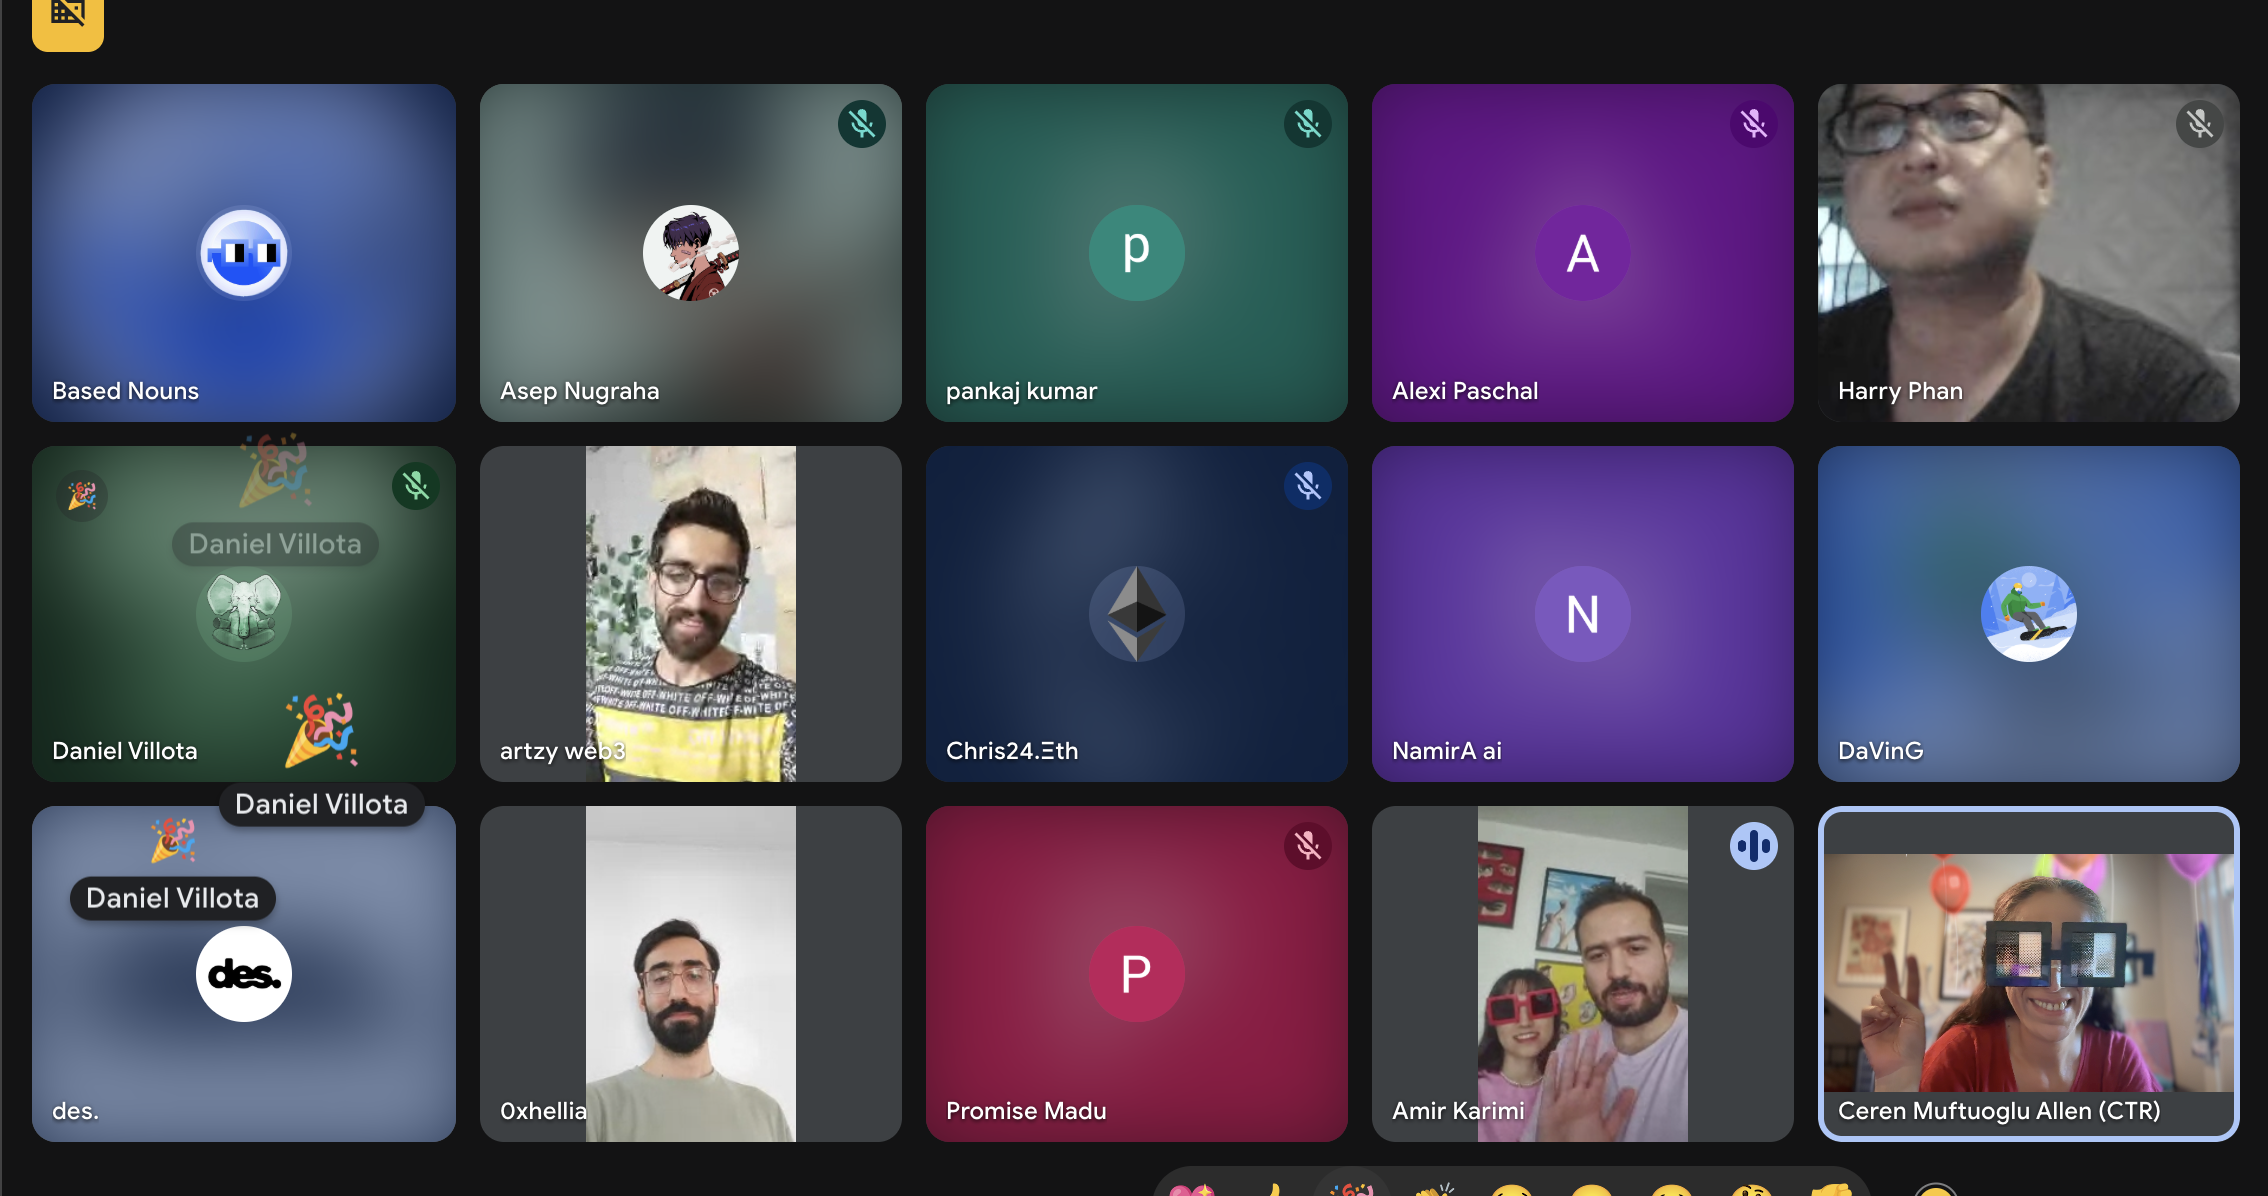The width and height of the screenshot is (2268, 1196).
Task: Click NamirA ai's letter N avatar
Action: point(1582,614)
